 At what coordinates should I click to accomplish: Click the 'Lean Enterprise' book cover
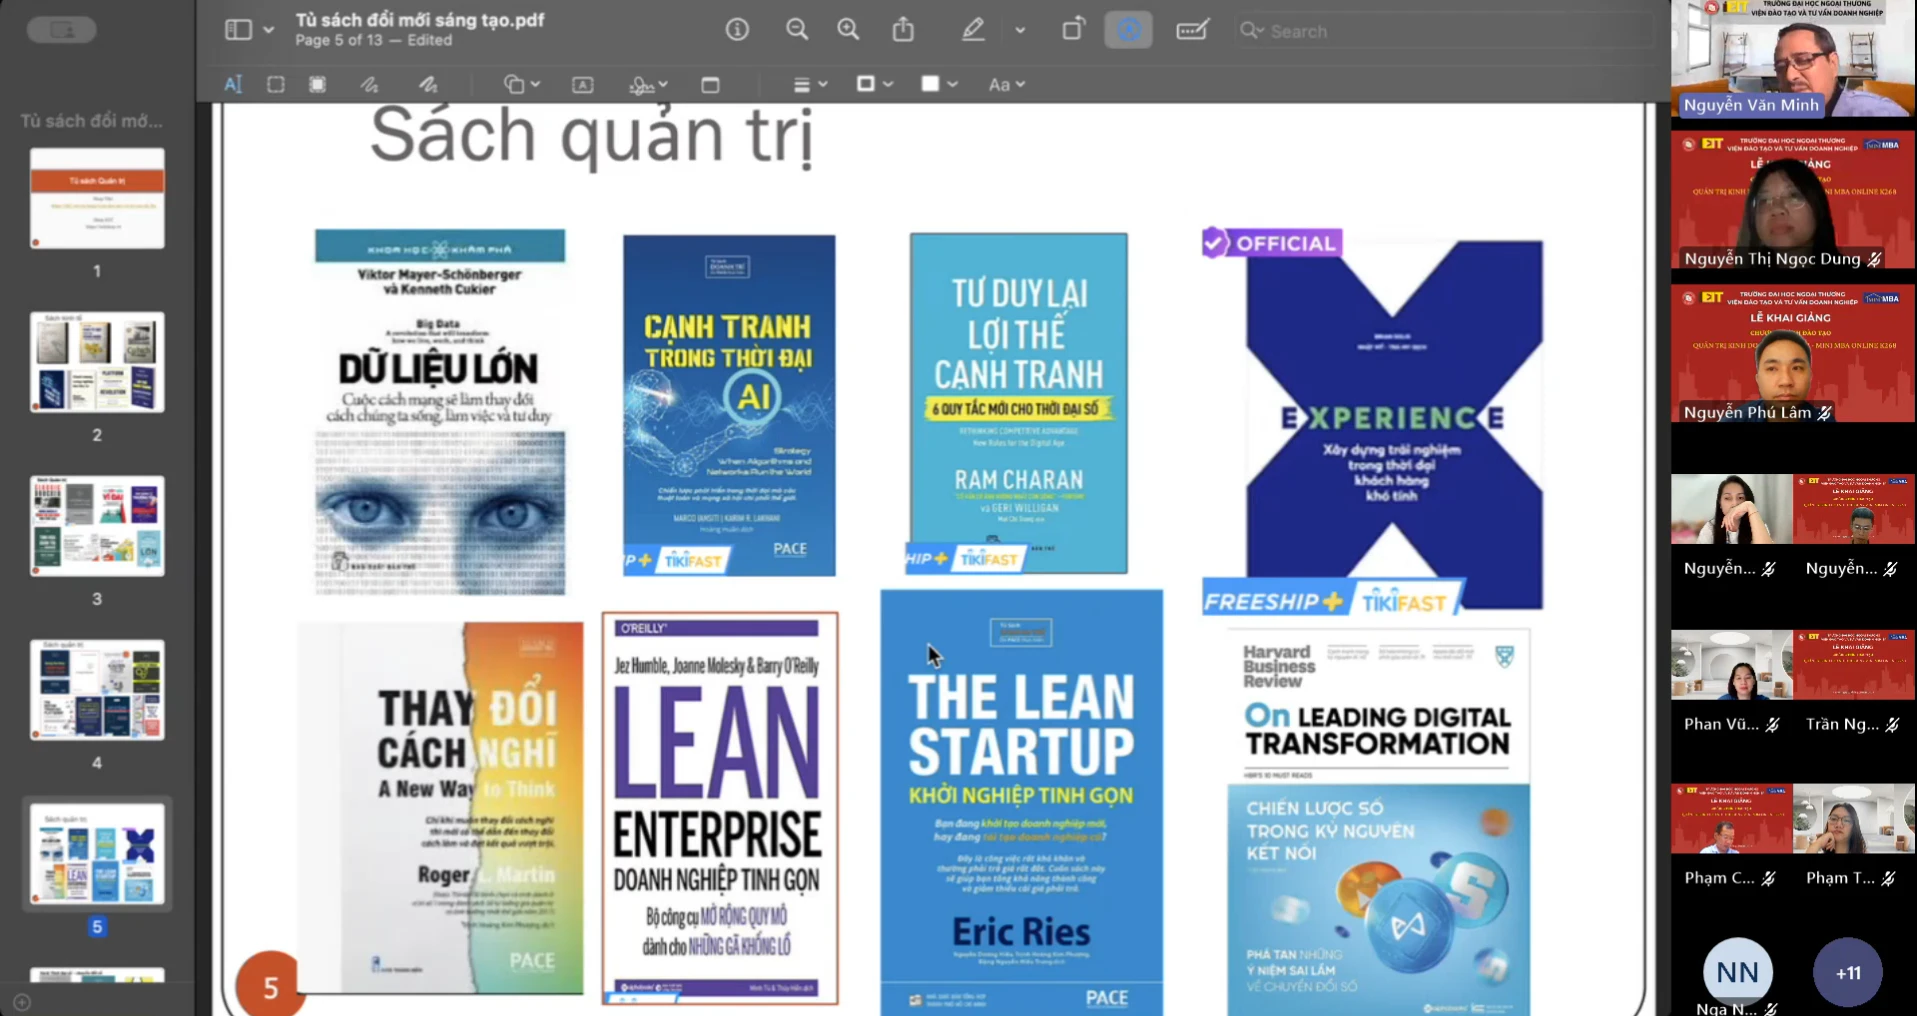[x=720, y=808]
